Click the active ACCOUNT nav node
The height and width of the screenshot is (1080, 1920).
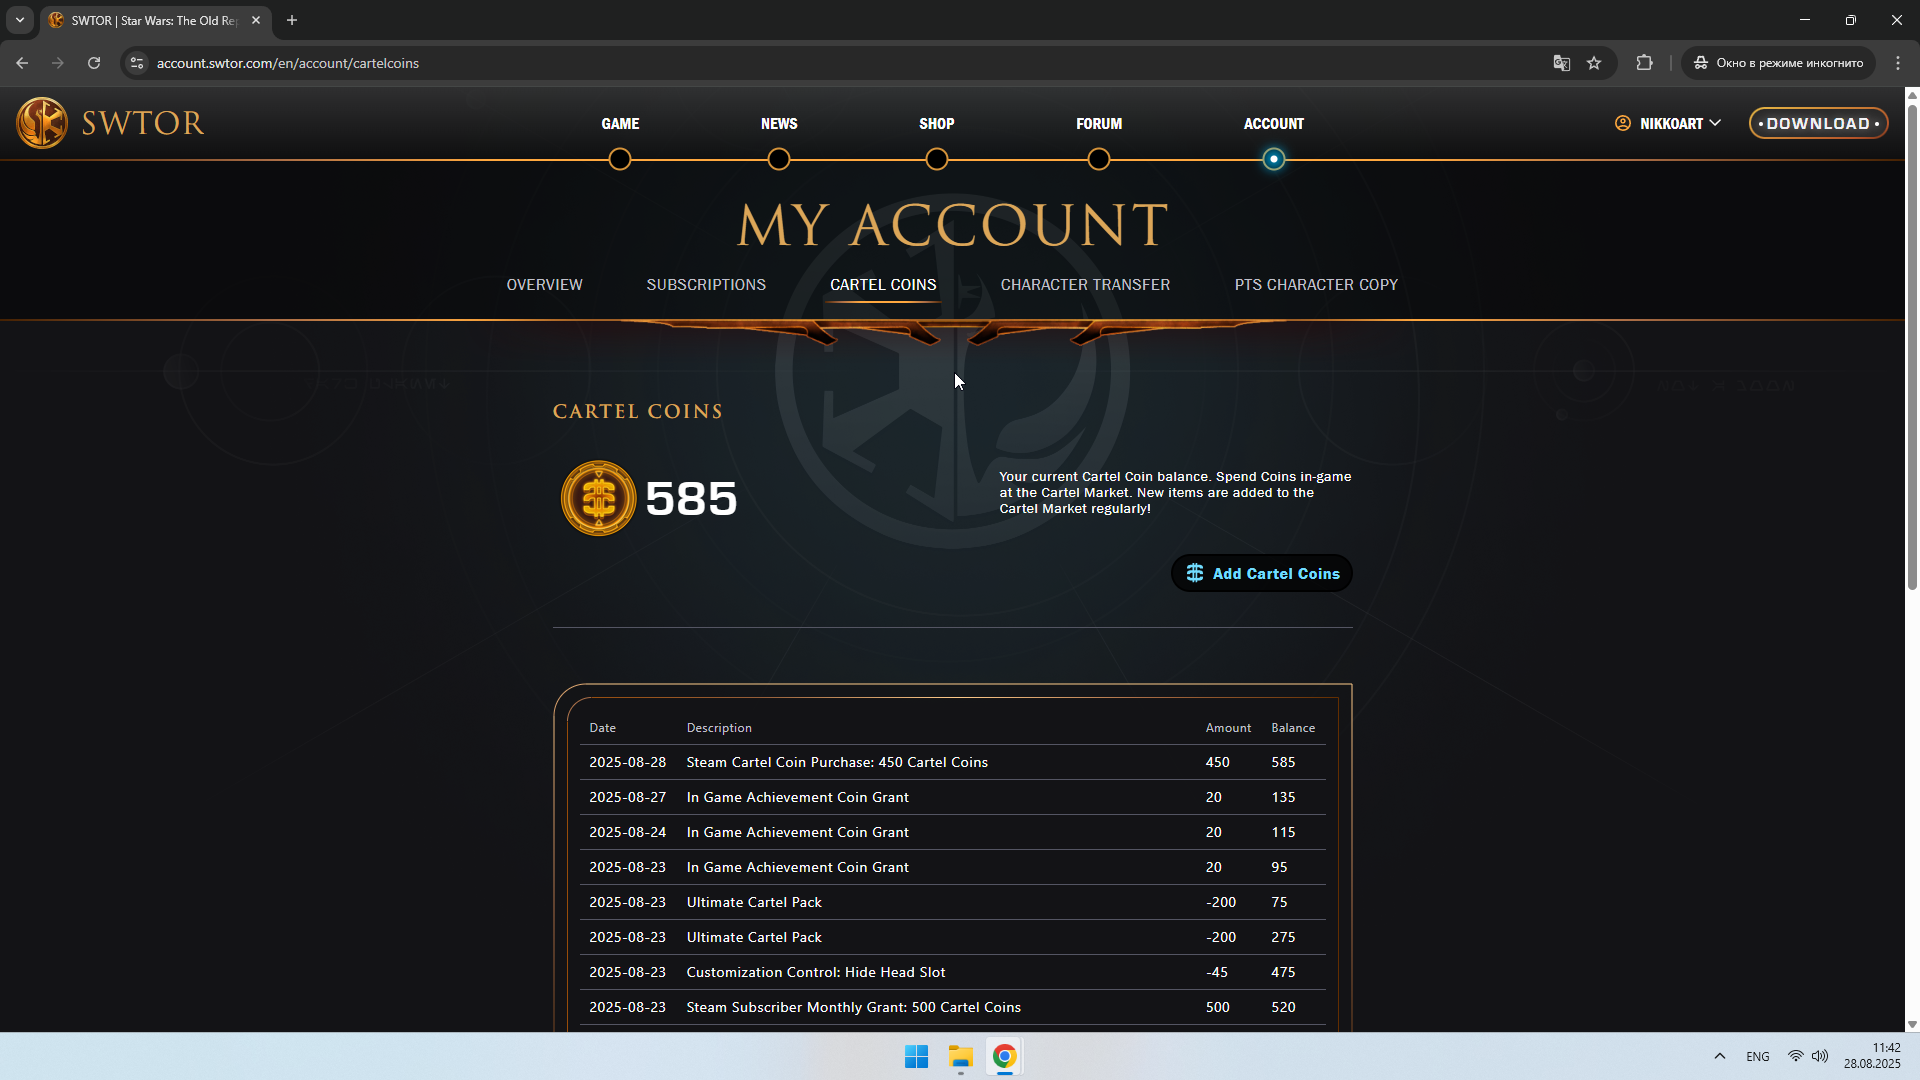tap(1274, 159)
